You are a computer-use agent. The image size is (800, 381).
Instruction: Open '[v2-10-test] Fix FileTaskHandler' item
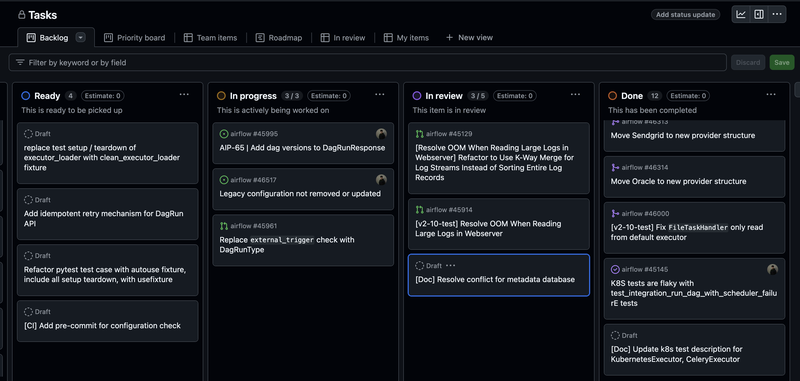point(687,232)
